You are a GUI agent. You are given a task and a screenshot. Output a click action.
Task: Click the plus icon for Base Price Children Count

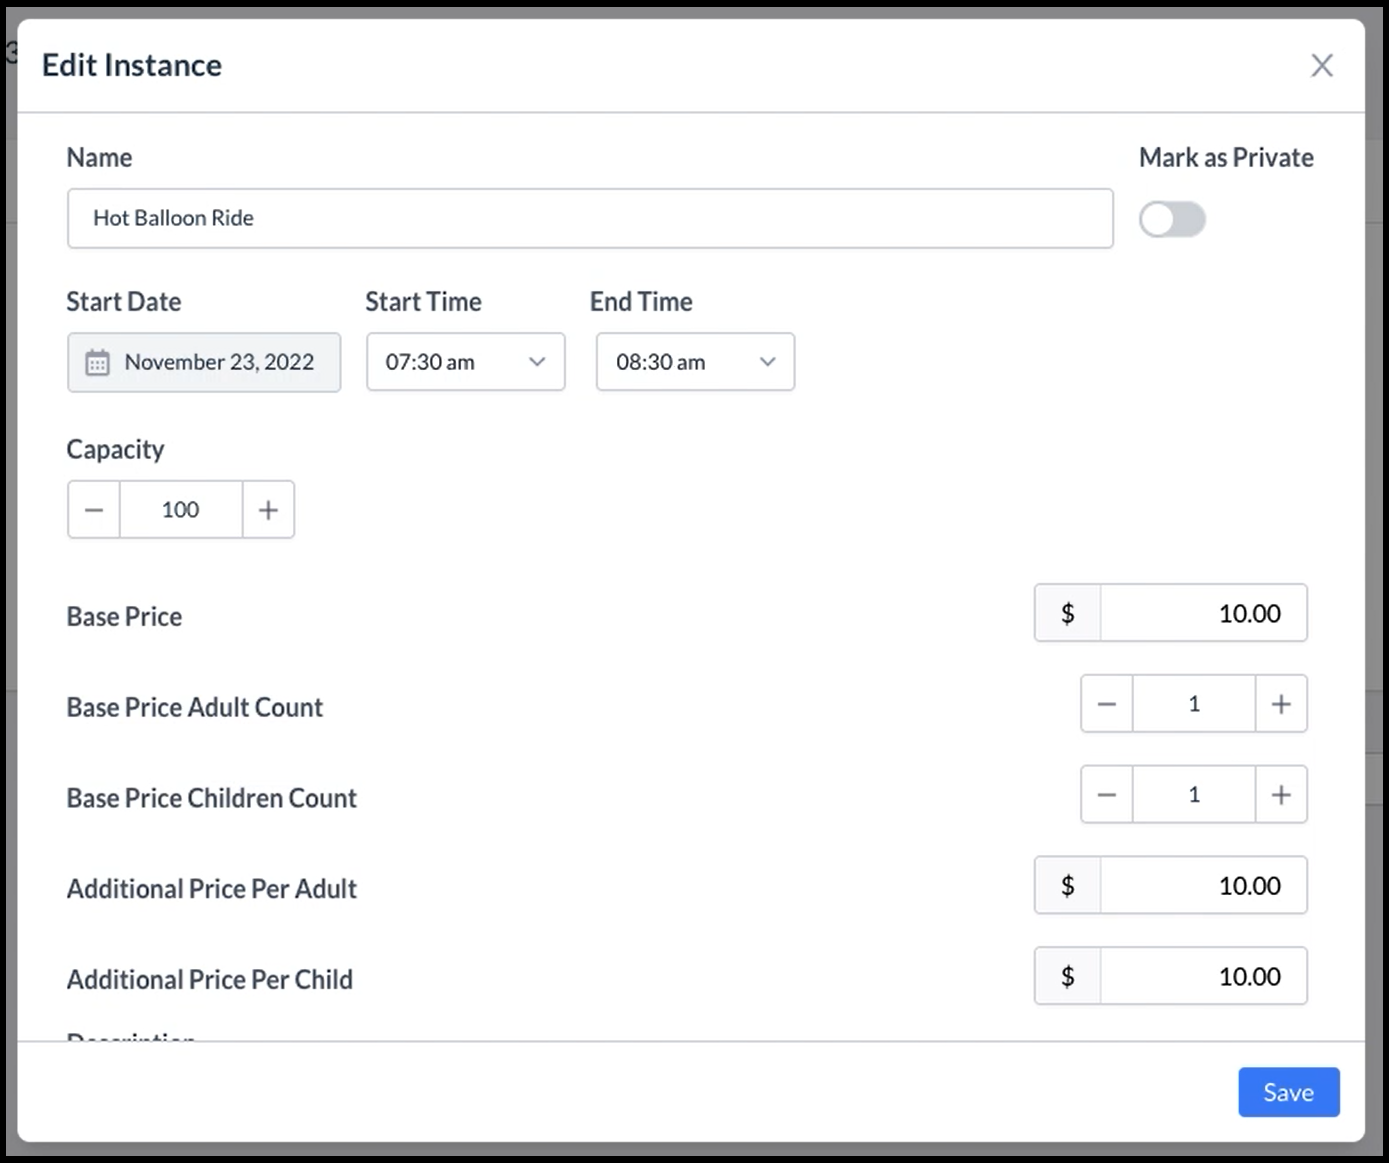click(x=1281, y=794)
